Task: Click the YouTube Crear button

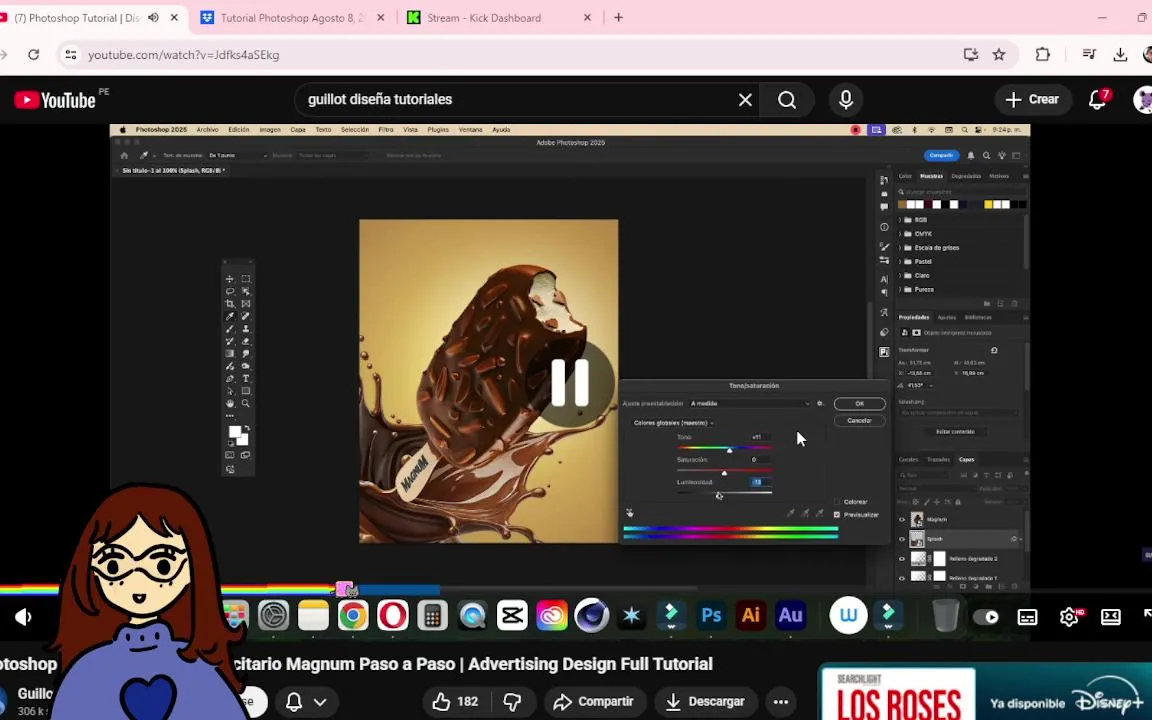Action: click(1032, 99)
